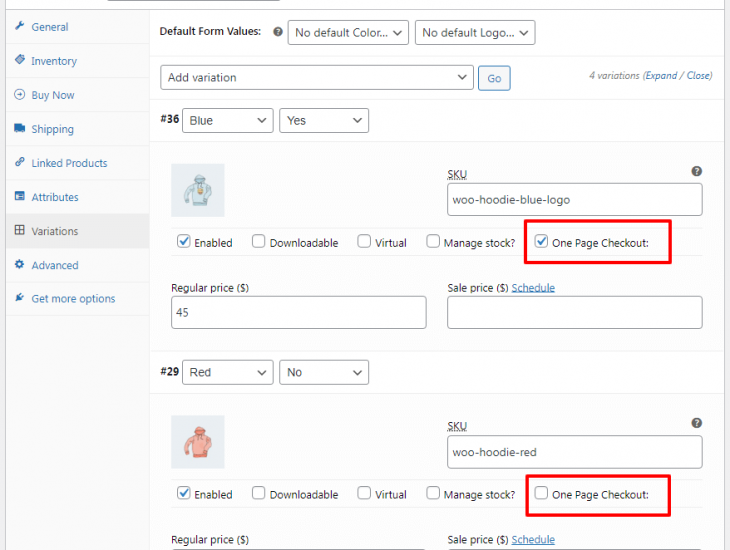Click the blue hoodie variation image
This screenshot has height=550, width=730.
point(198,190)
